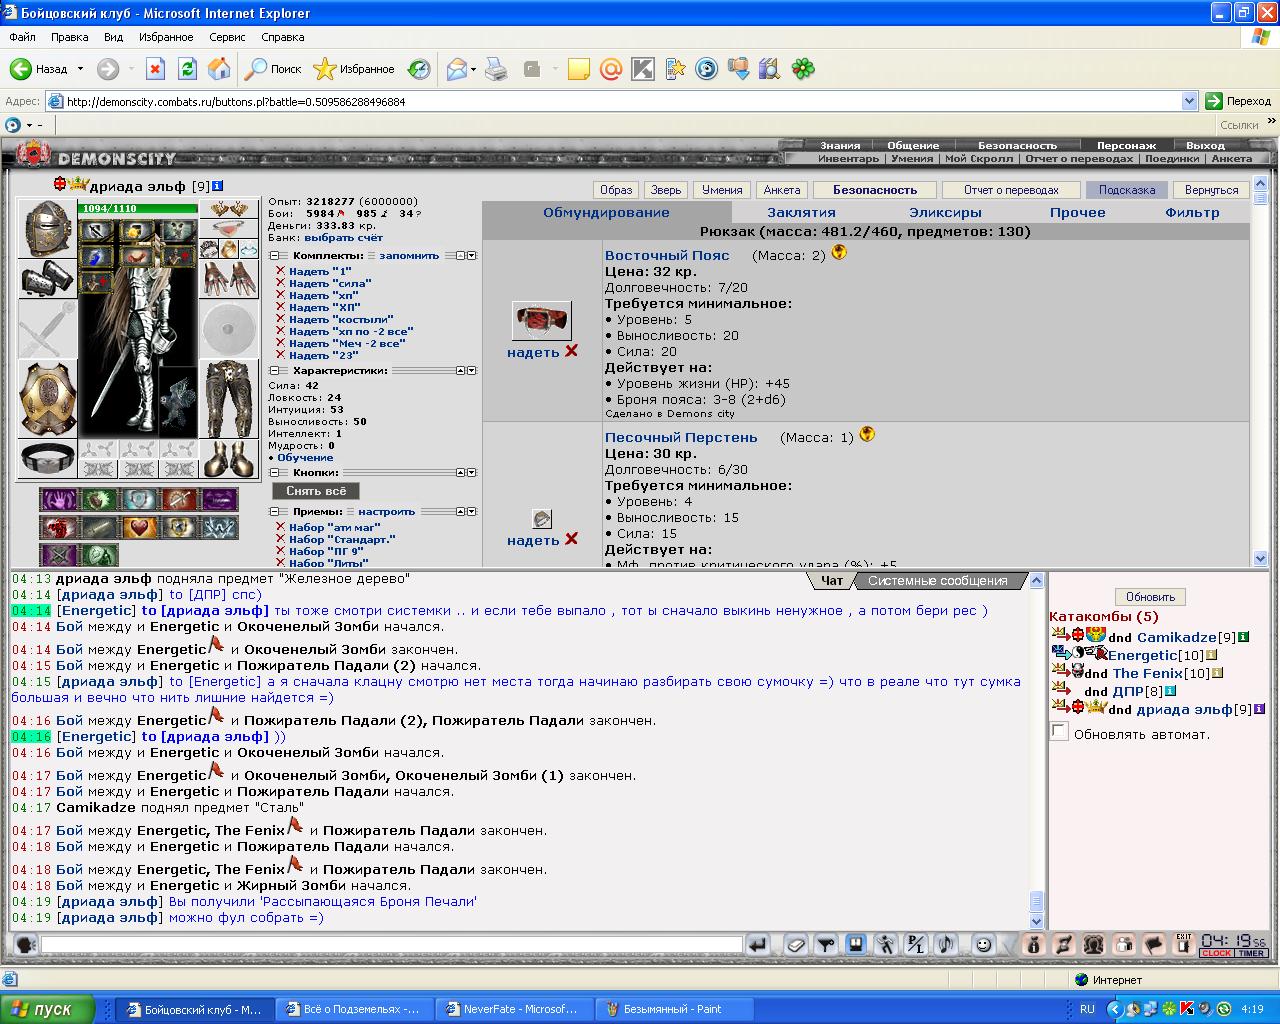Click the equipped gloves slot
1280x1024 pixels.
229,279
